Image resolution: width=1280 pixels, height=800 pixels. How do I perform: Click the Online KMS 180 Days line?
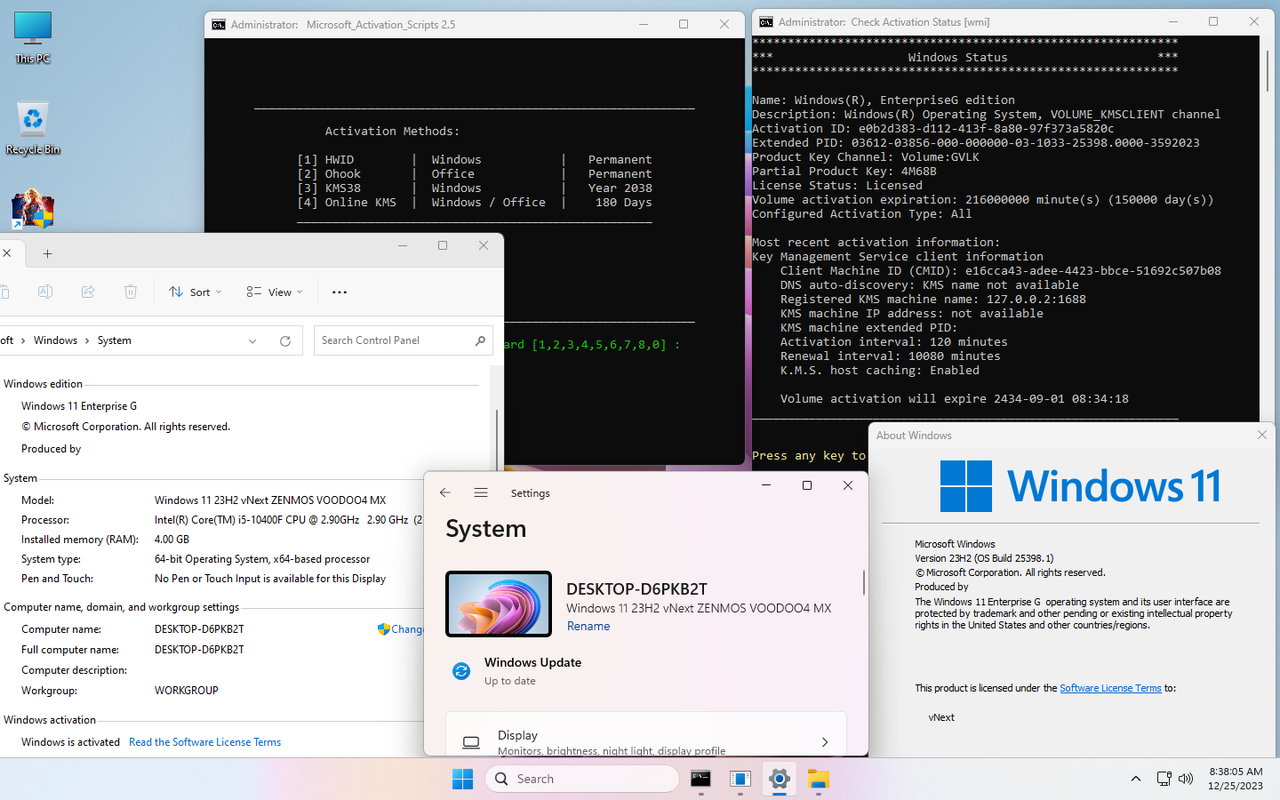point(474,202)
